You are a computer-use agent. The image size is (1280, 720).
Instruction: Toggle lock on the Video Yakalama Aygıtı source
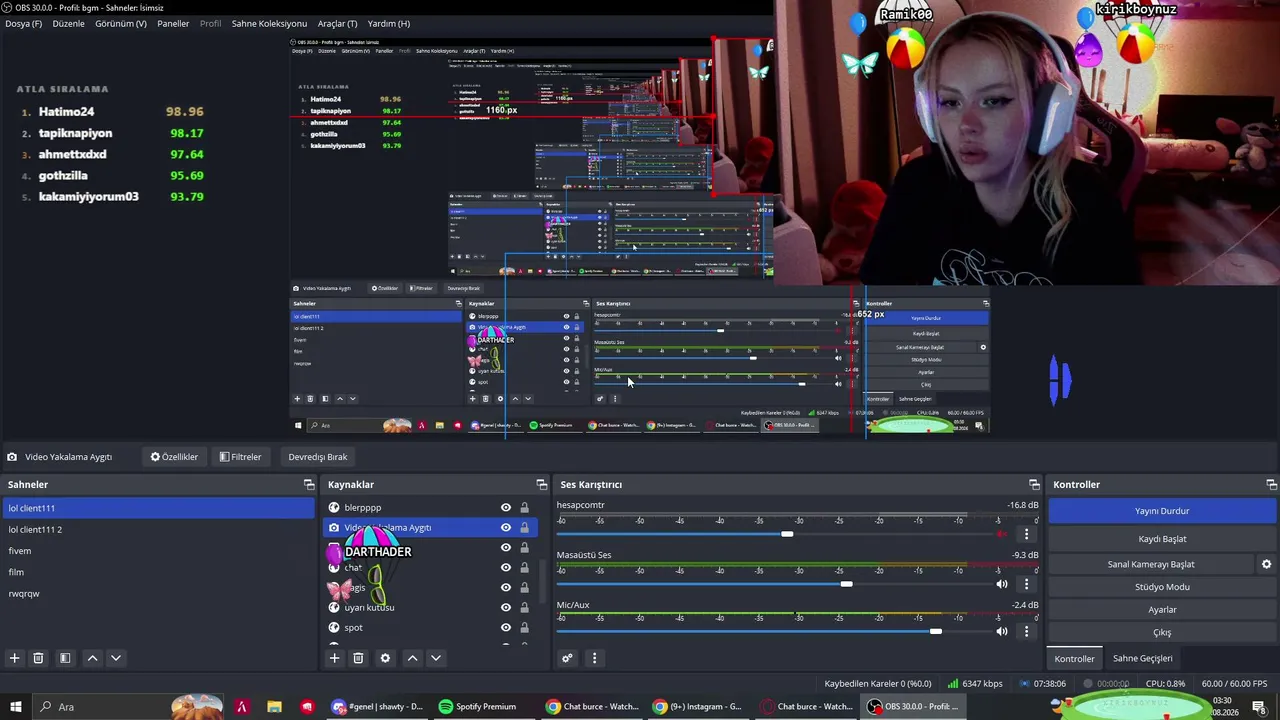pos(524,528)
